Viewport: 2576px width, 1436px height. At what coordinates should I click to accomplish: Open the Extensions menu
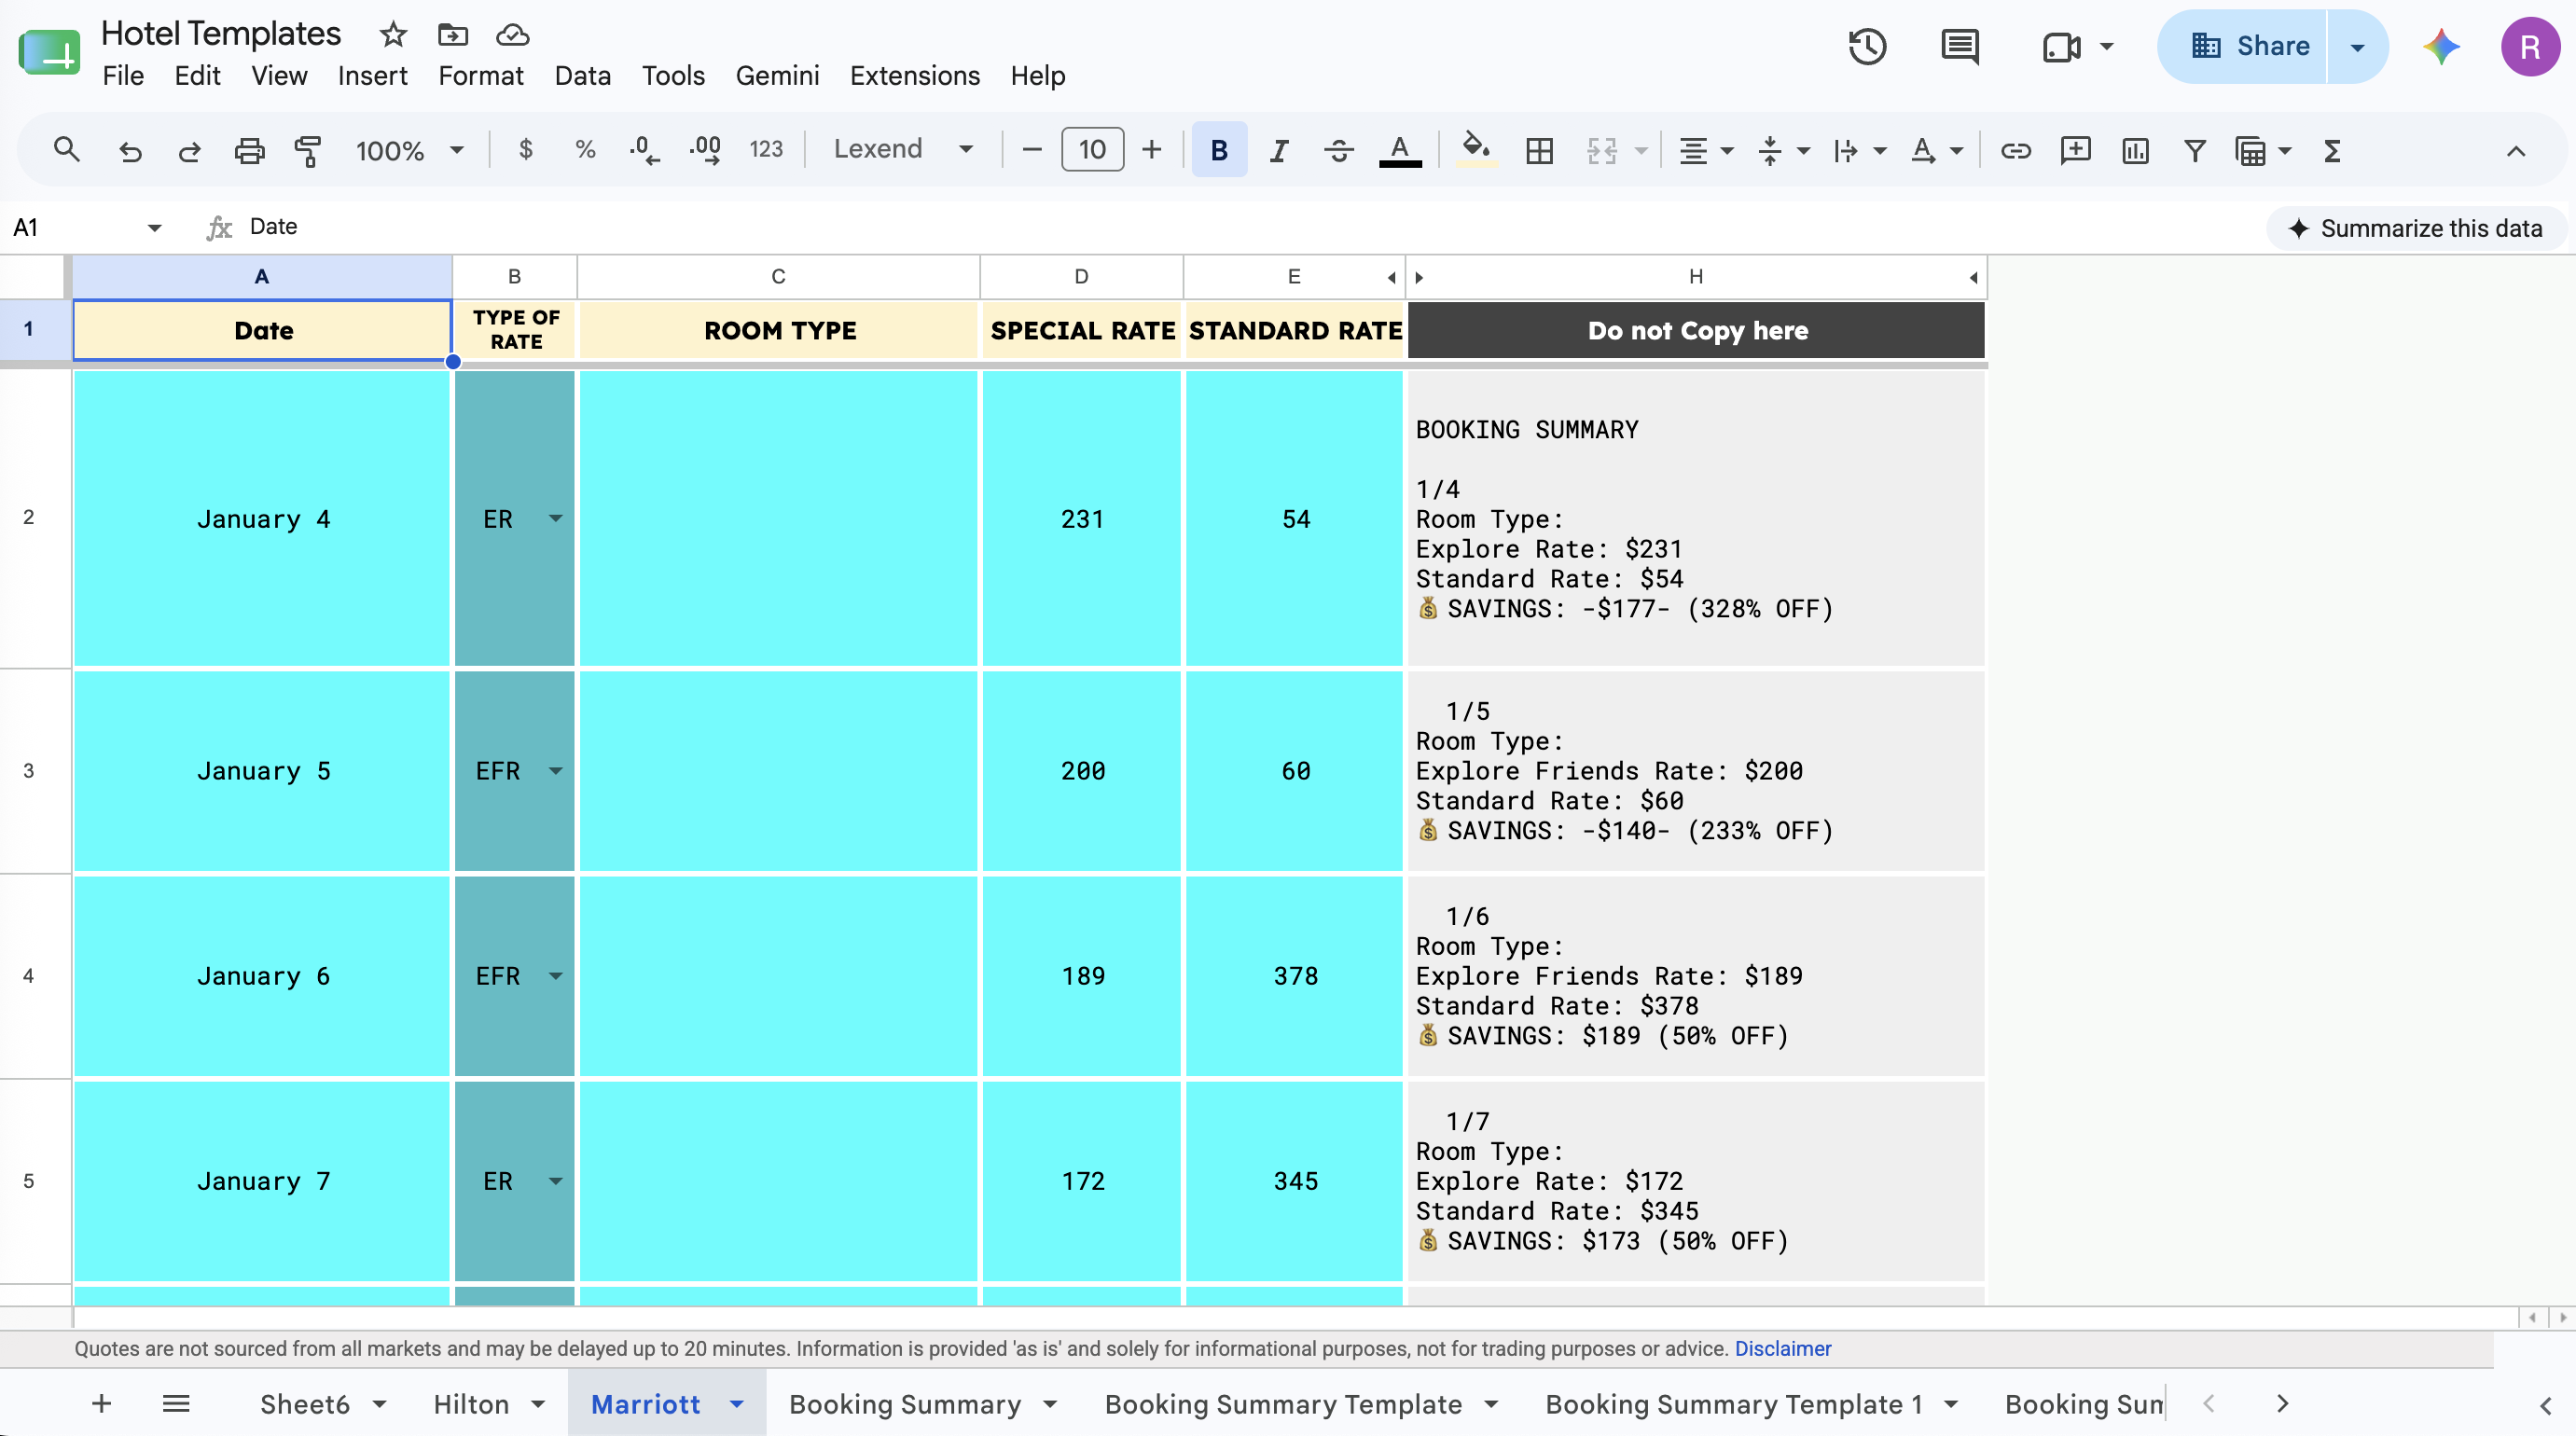pos(914,76)
